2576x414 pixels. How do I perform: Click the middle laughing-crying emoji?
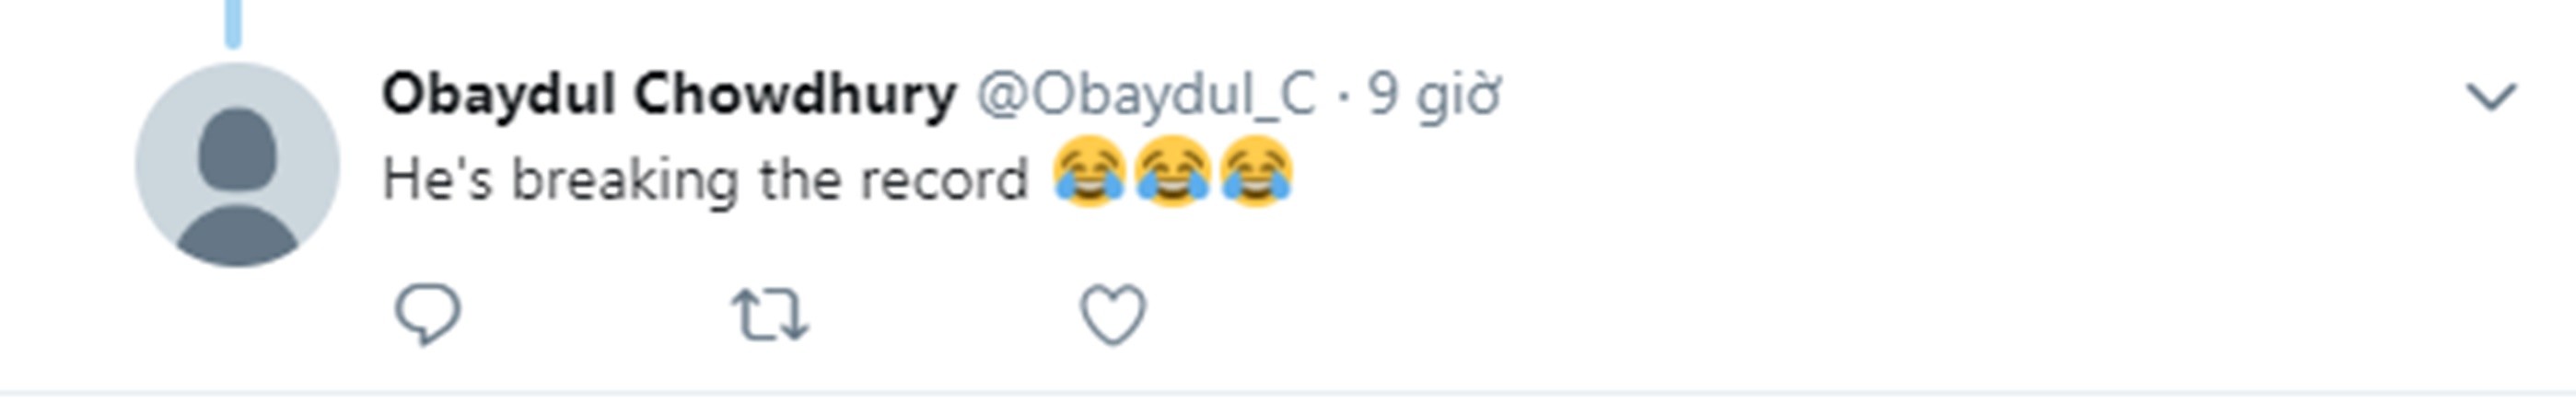click(x=1173, y=172)
